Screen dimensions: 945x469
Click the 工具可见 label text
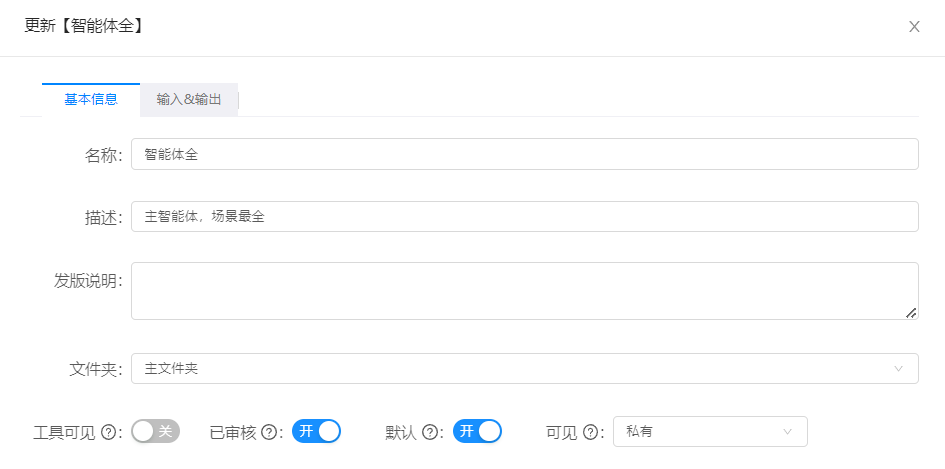pos(64,432)
